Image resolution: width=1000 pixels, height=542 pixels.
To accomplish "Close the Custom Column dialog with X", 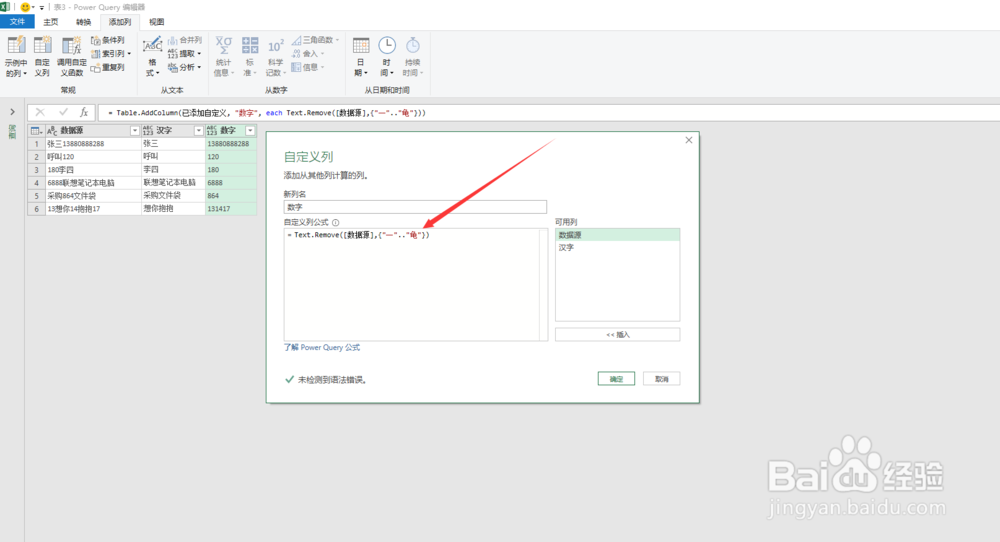I will pyautogui.click(x=689, y=140).
